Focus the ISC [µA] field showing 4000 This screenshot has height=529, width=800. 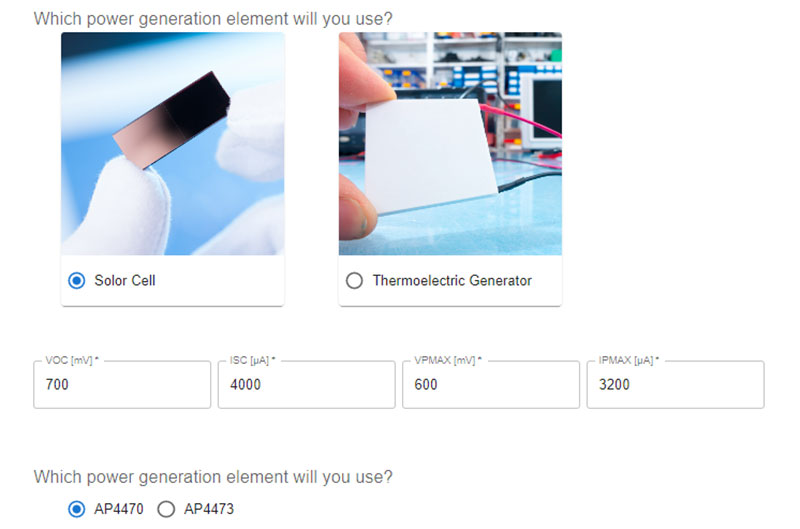click(x=307, y=385)
